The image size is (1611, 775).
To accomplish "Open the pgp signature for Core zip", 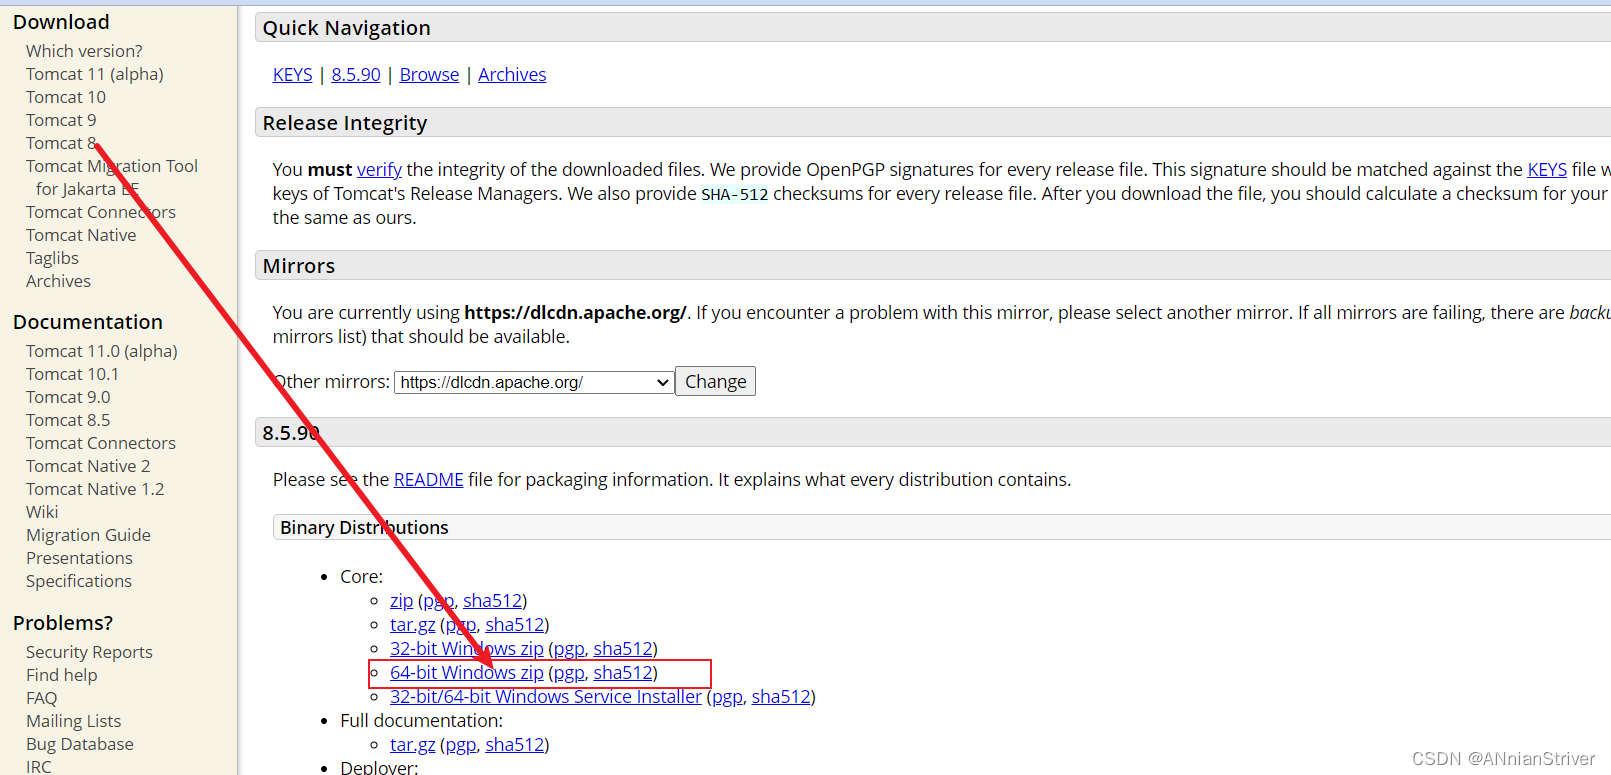I will (439, 601).
